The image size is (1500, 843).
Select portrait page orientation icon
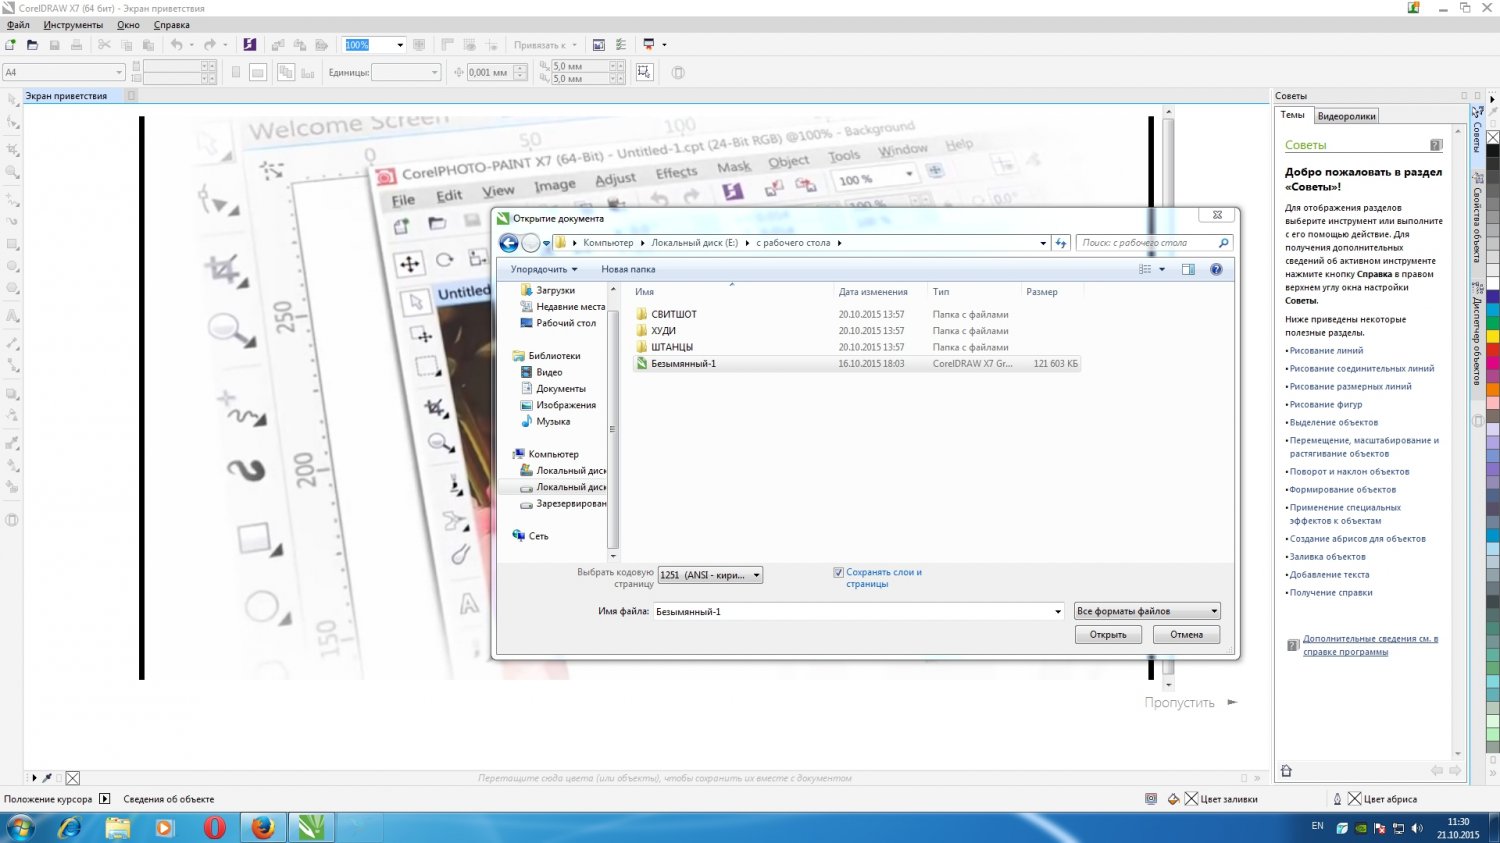click(x=236, y=72)
